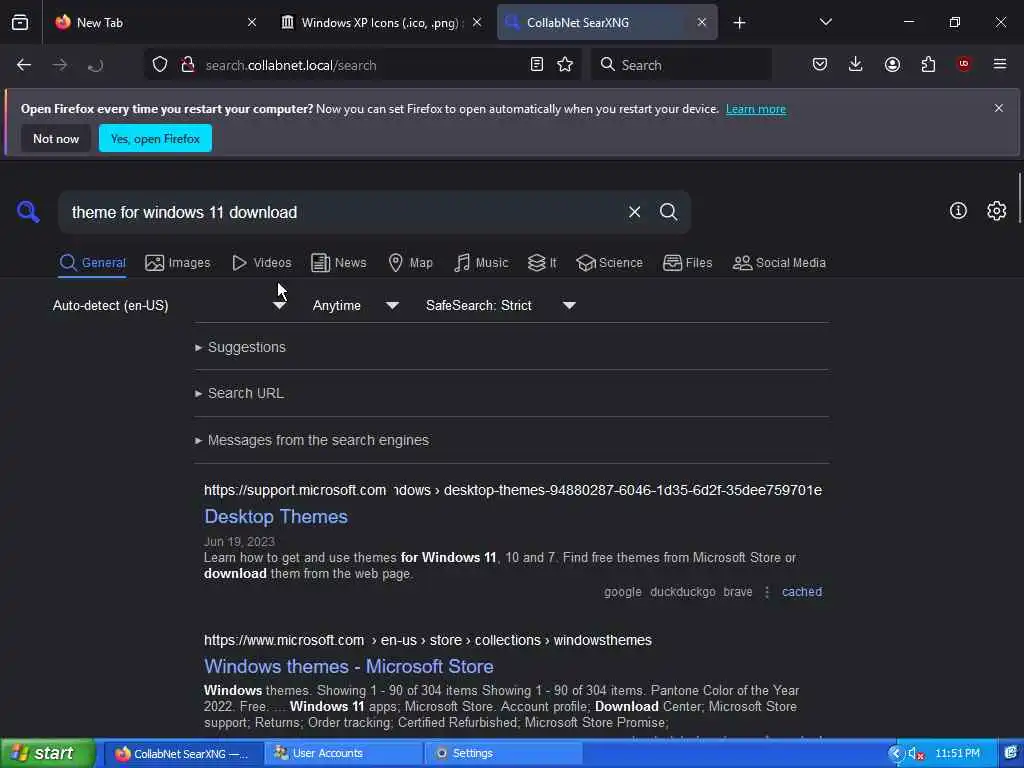Switch to the New Tab tab
This screenshot has width=1024, height=768.
[x=154, y=22]
